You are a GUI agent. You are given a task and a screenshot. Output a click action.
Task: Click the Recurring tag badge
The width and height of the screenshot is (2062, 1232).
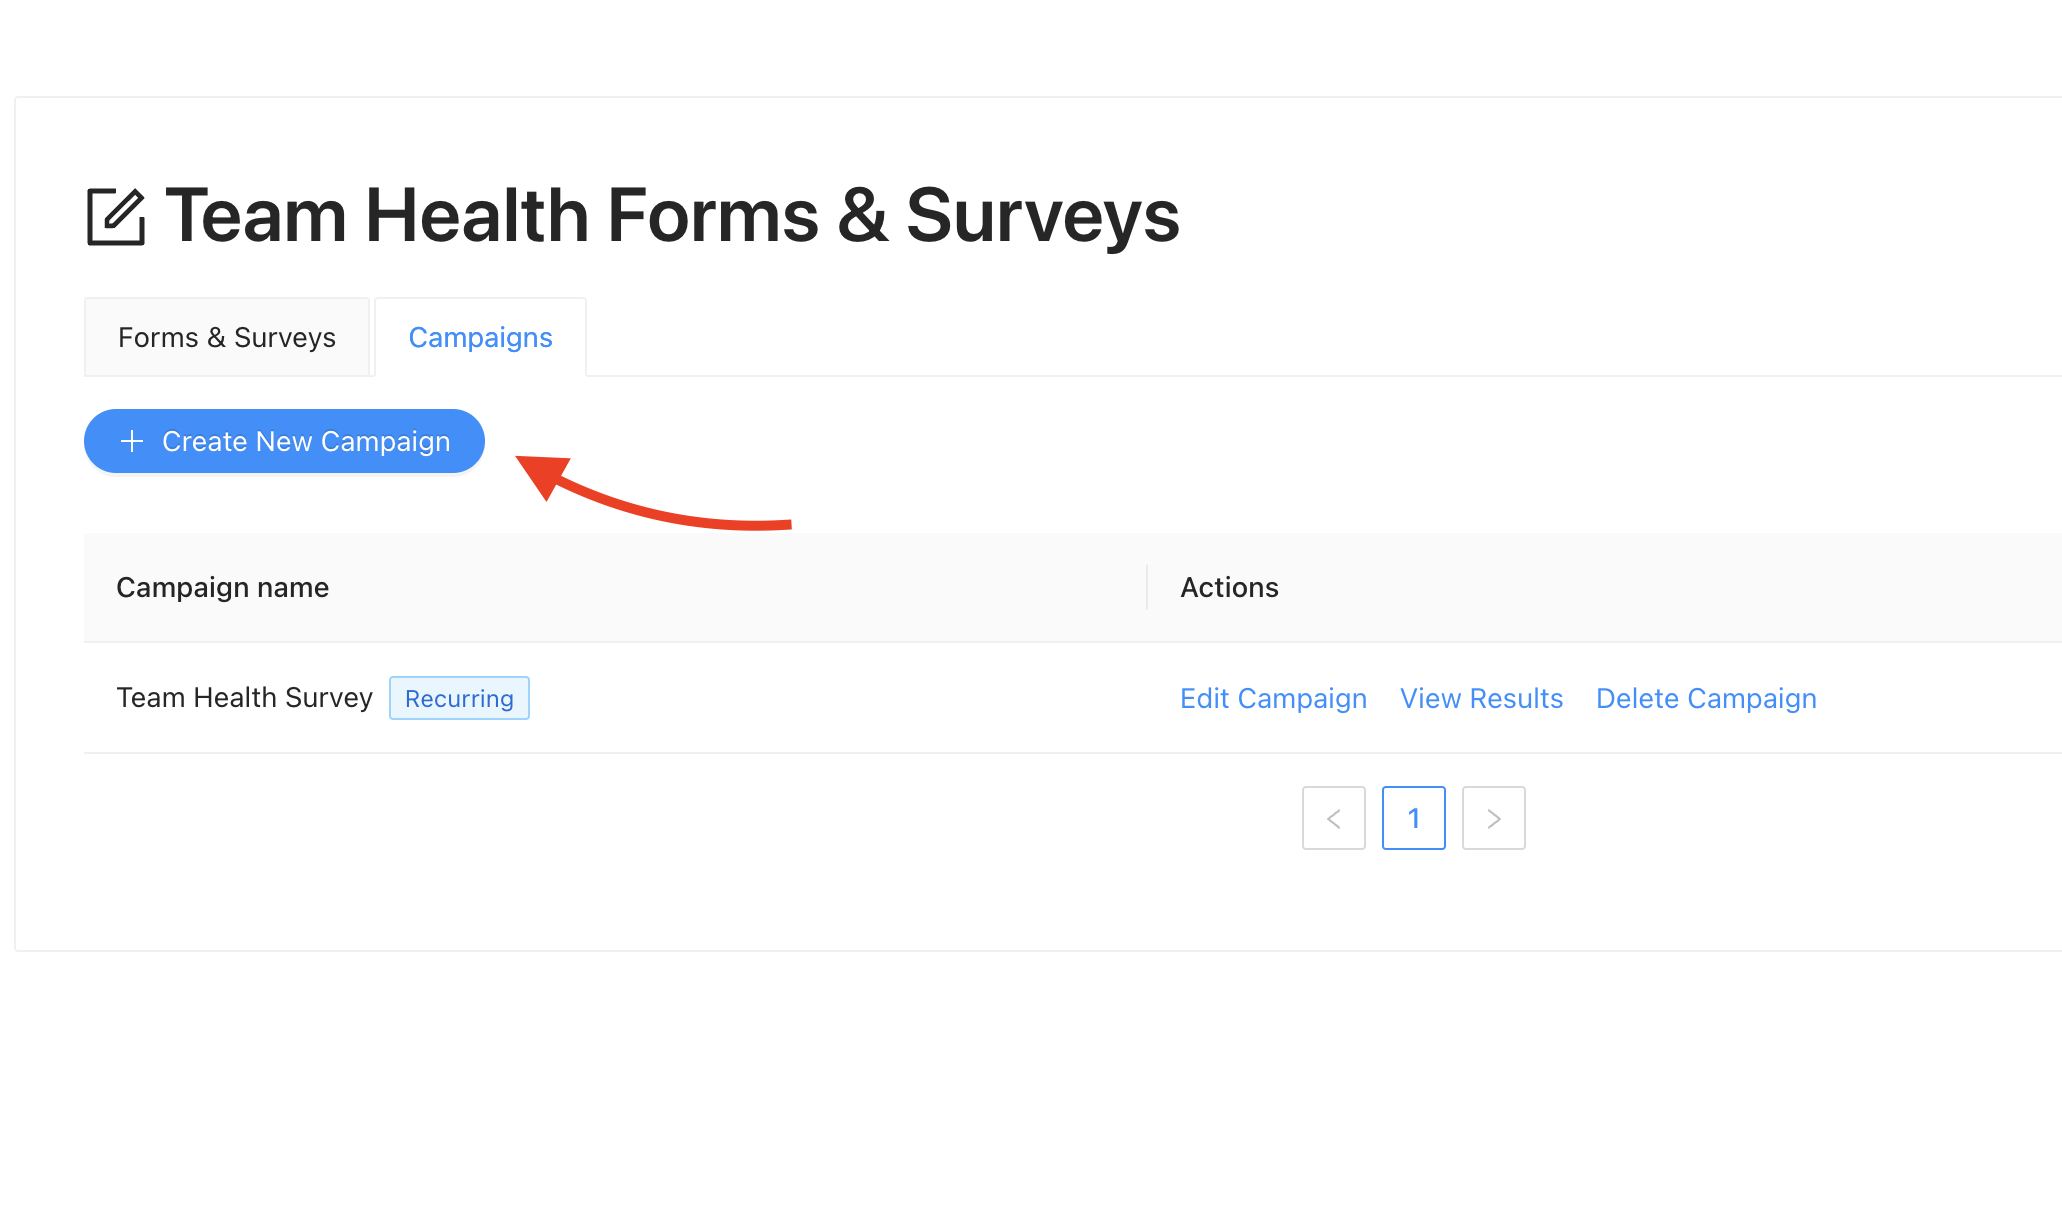click(x=459, y=698)
